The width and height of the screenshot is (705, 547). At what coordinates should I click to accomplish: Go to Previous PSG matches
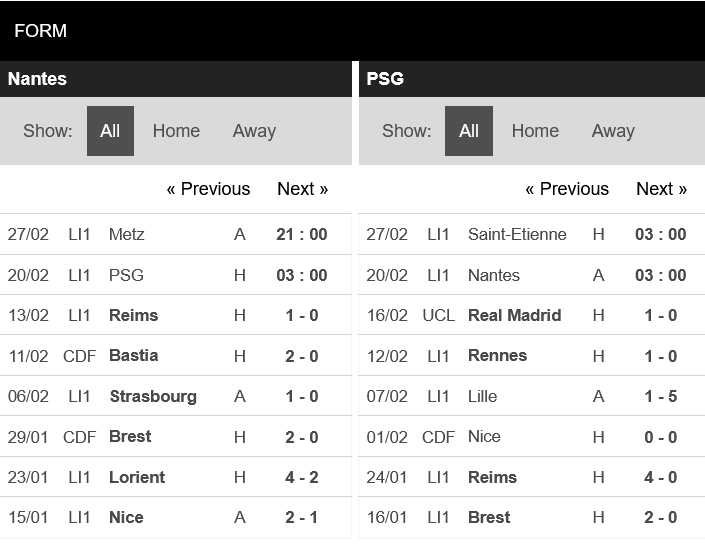567,189
